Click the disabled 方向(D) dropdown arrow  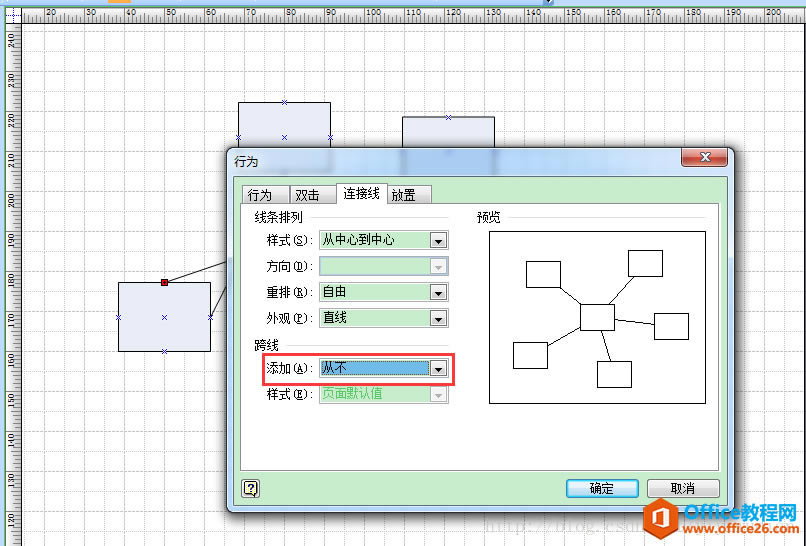point(438,266)
